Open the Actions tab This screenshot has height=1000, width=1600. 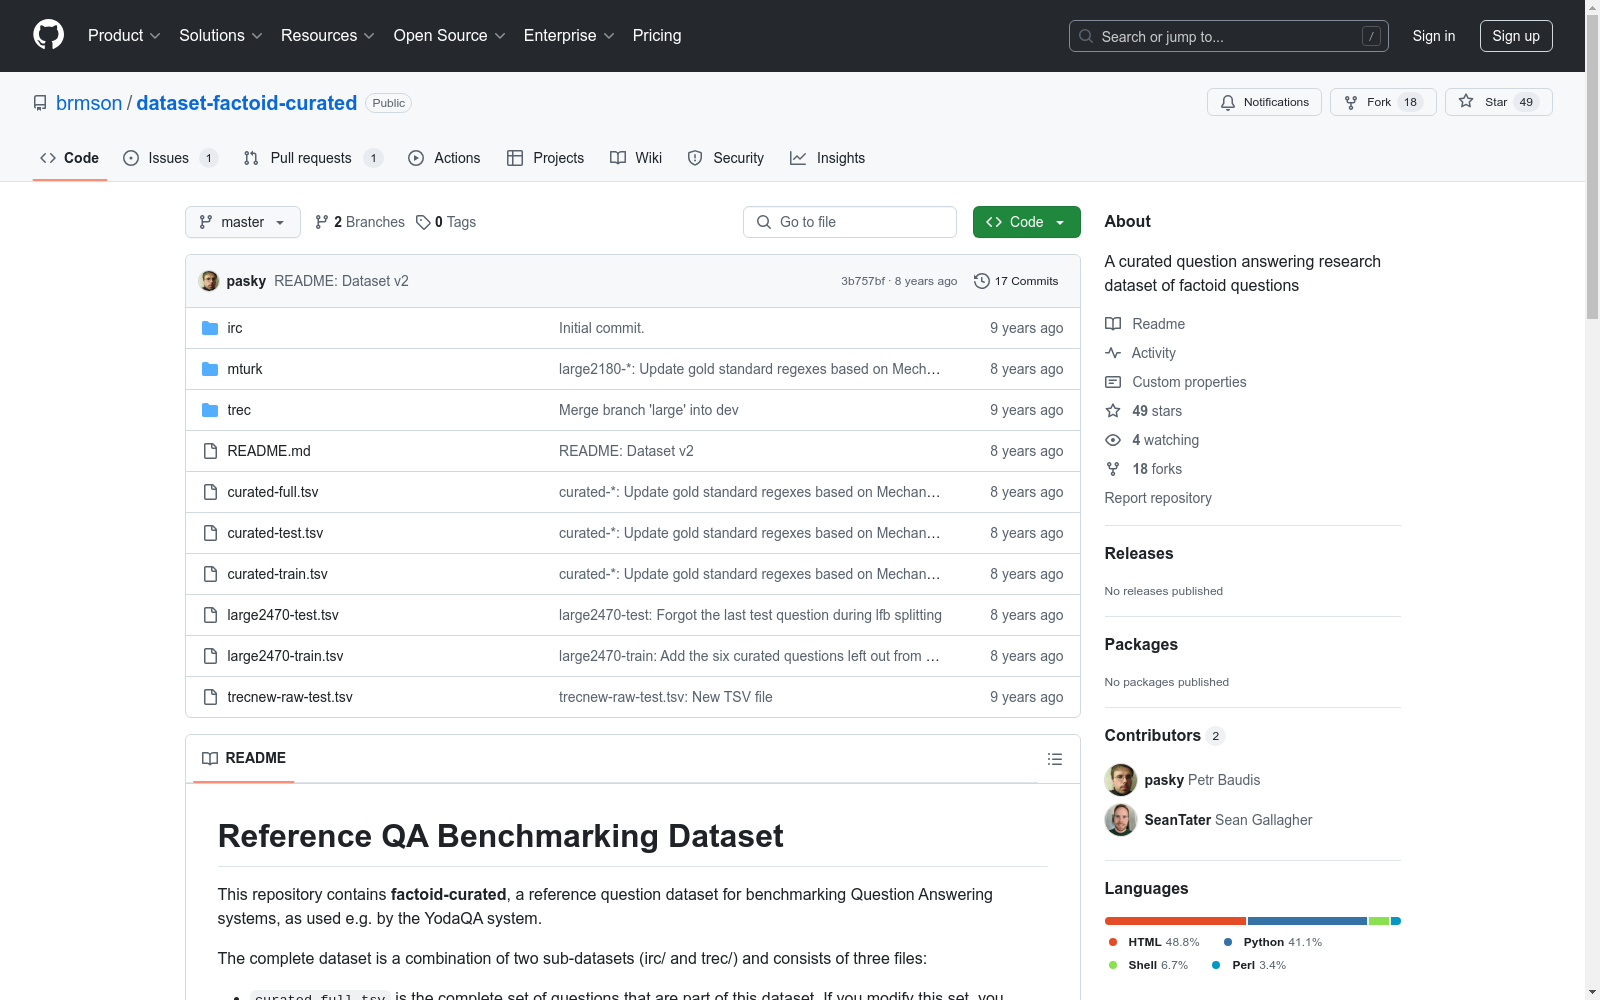(x=444, y=158)
